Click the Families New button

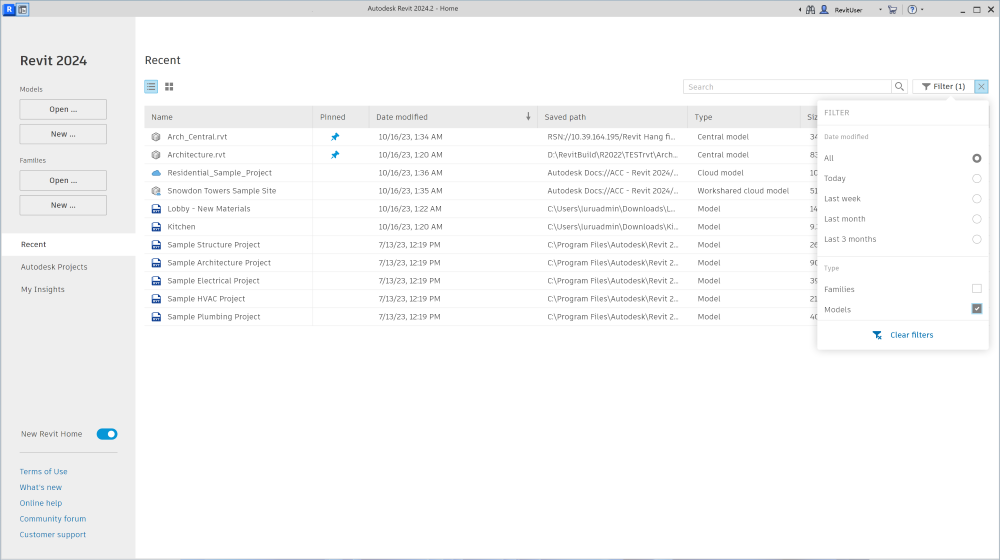[x=63, y=205]
